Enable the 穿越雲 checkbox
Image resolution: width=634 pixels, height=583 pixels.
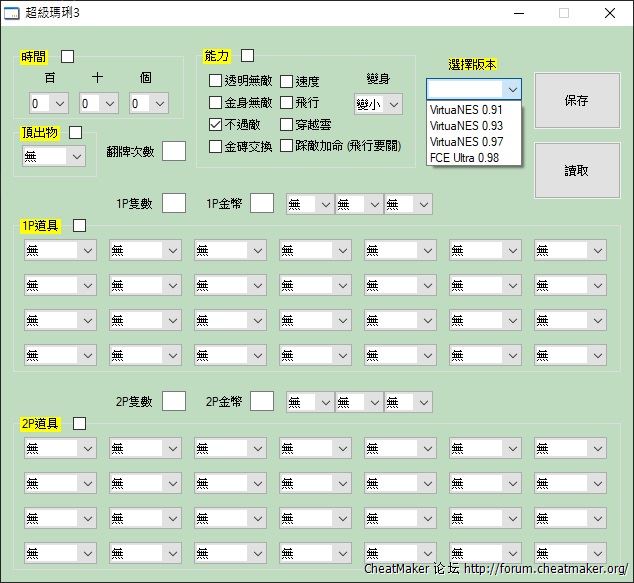pos(286,125)
